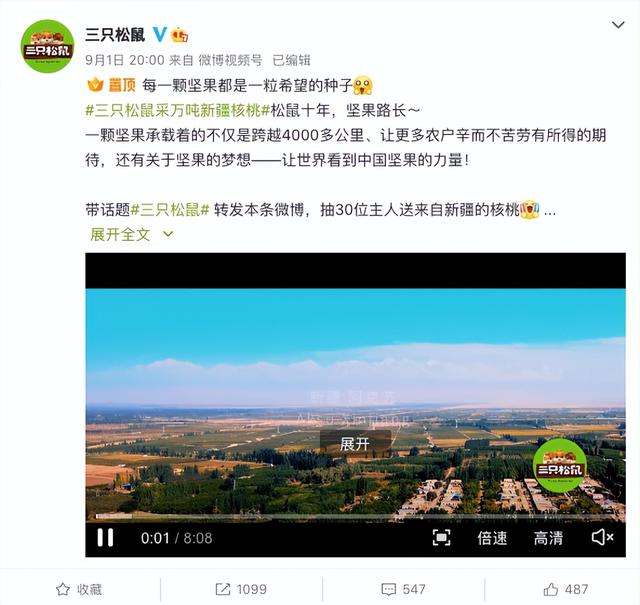Image resolution: width=640 pixels, height=605 pixels.
Task: Click the 收藏 star icon
Action: [x=62, y=589]
